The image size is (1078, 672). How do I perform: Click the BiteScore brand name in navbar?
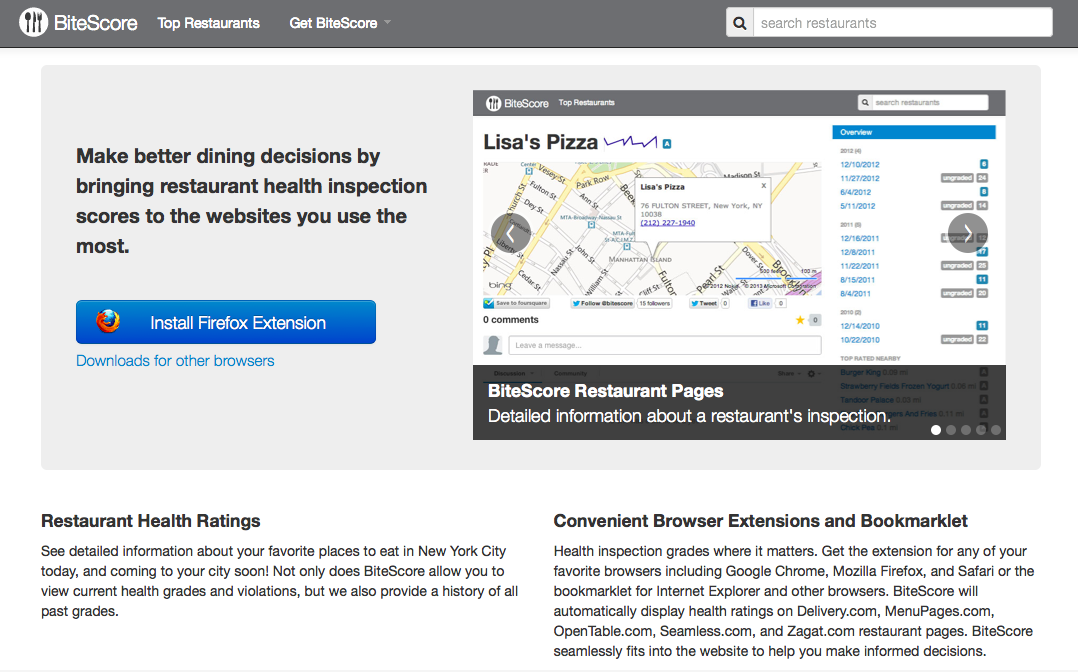(x=95, y=23)
